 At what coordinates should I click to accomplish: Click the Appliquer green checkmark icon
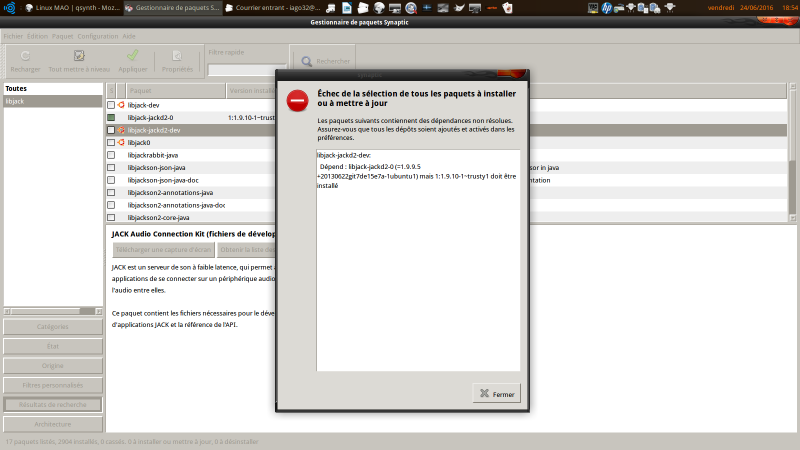coord(133,55)
